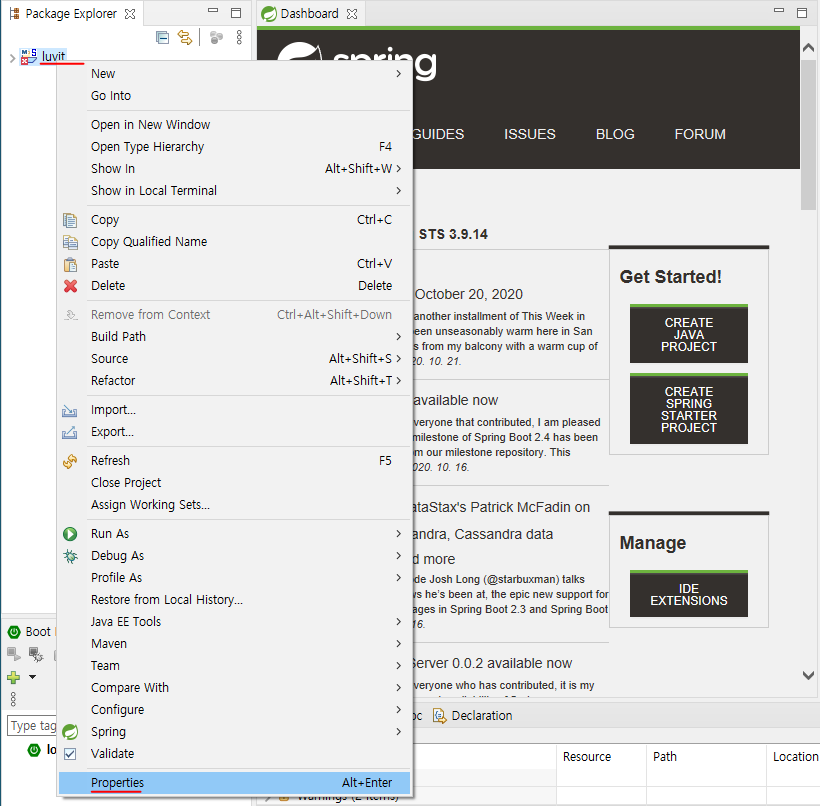Click IDE EXTENSIONS button

click(x=688, y=594)
